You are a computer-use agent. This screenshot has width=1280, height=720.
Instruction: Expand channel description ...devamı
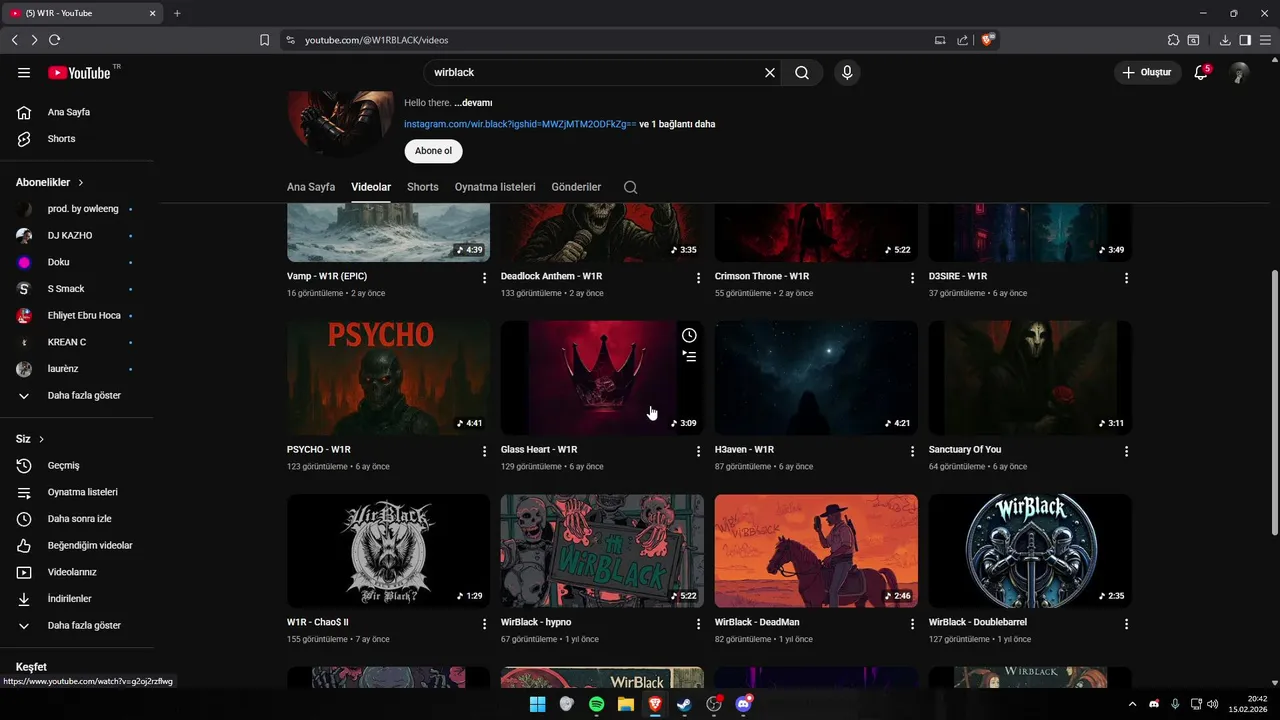(473, 103)
